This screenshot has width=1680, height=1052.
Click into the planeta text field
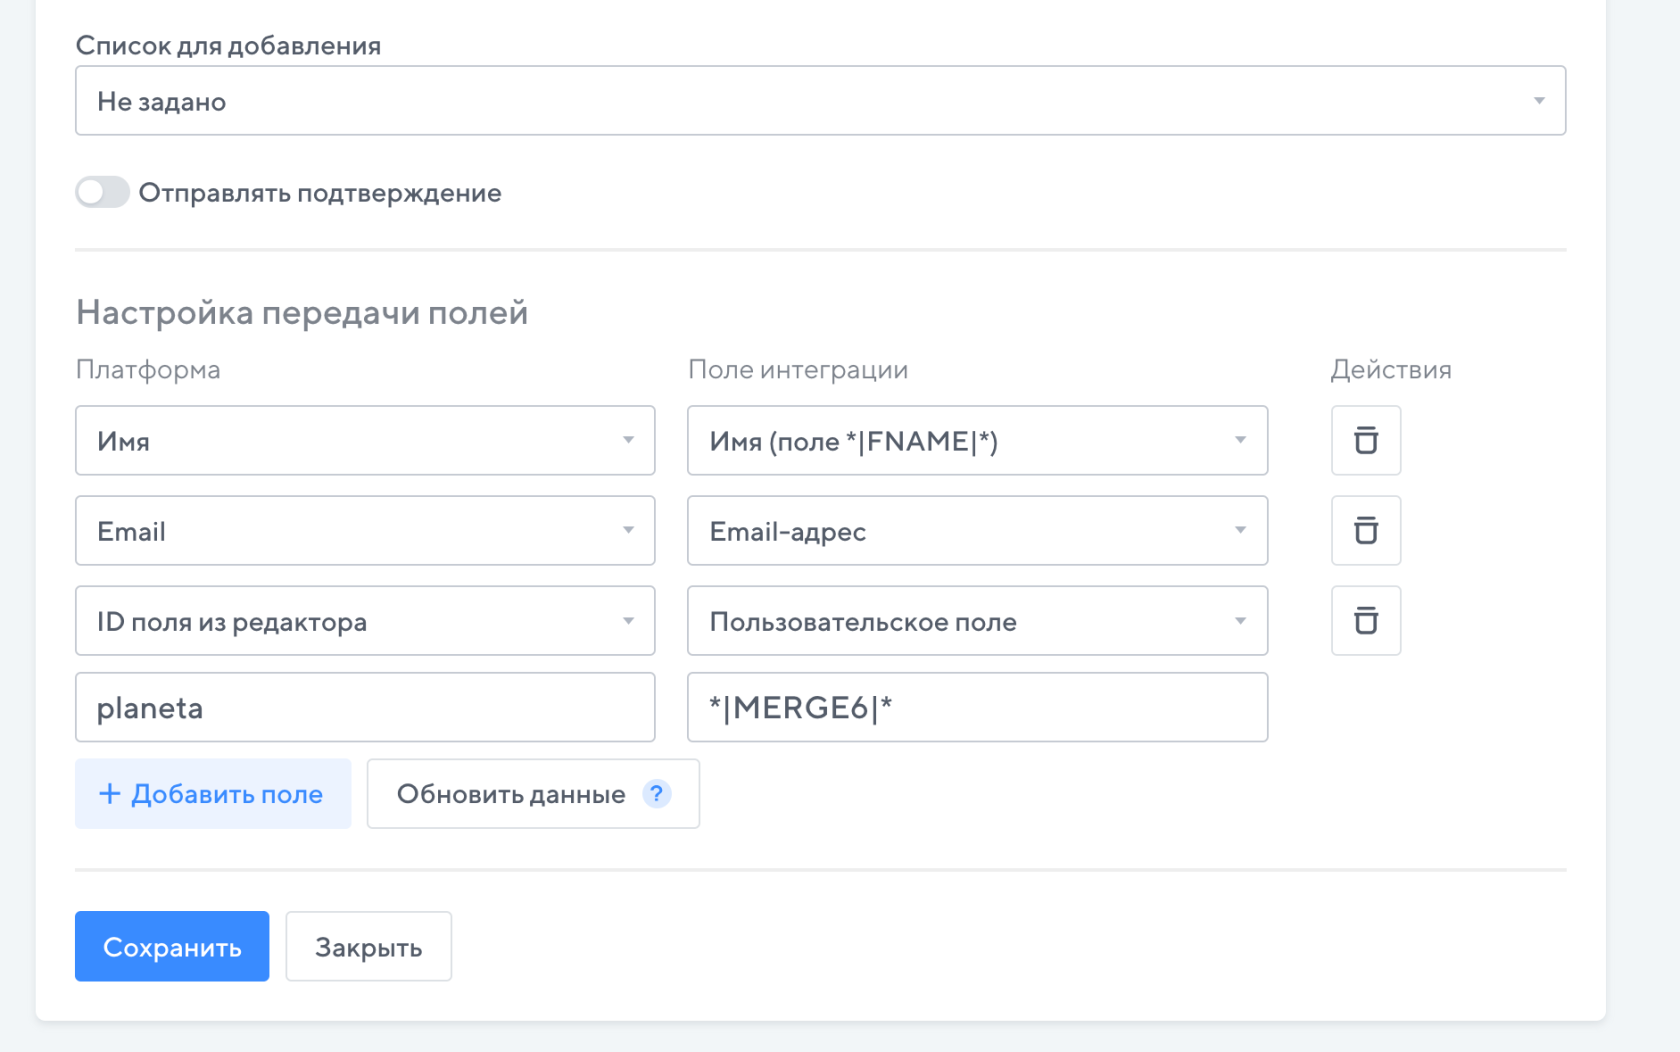pos(365,707)
